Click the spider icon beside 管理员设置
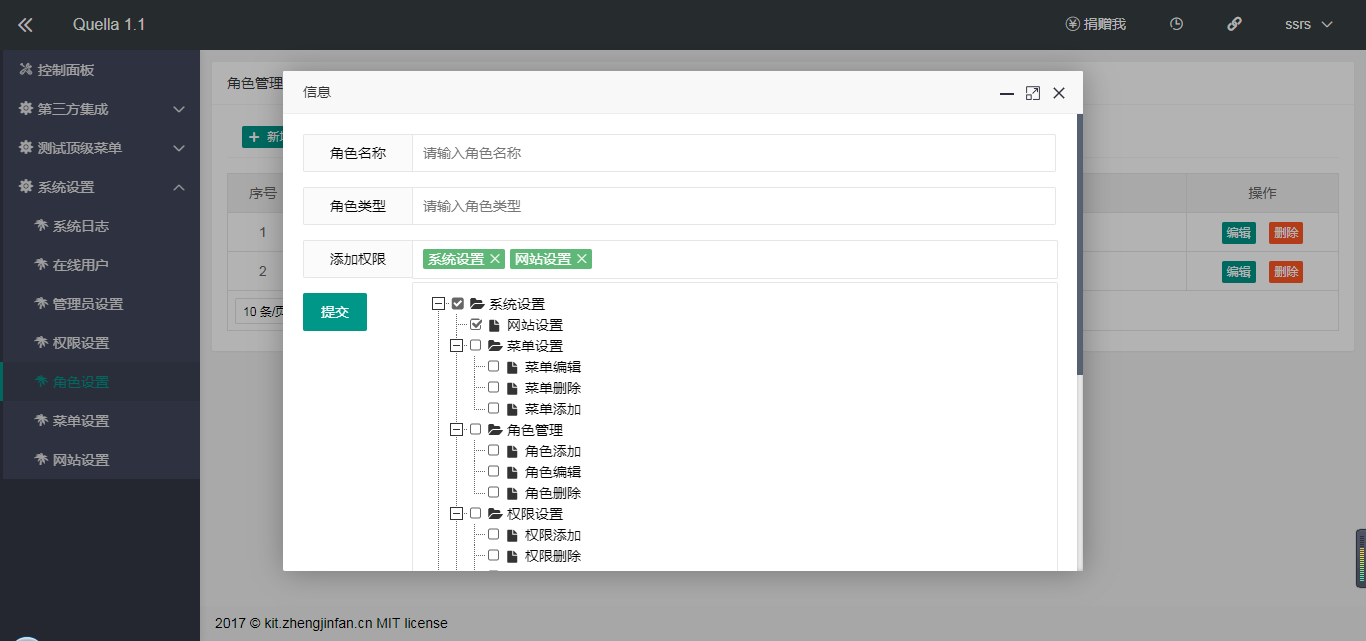 coord(41,304)
